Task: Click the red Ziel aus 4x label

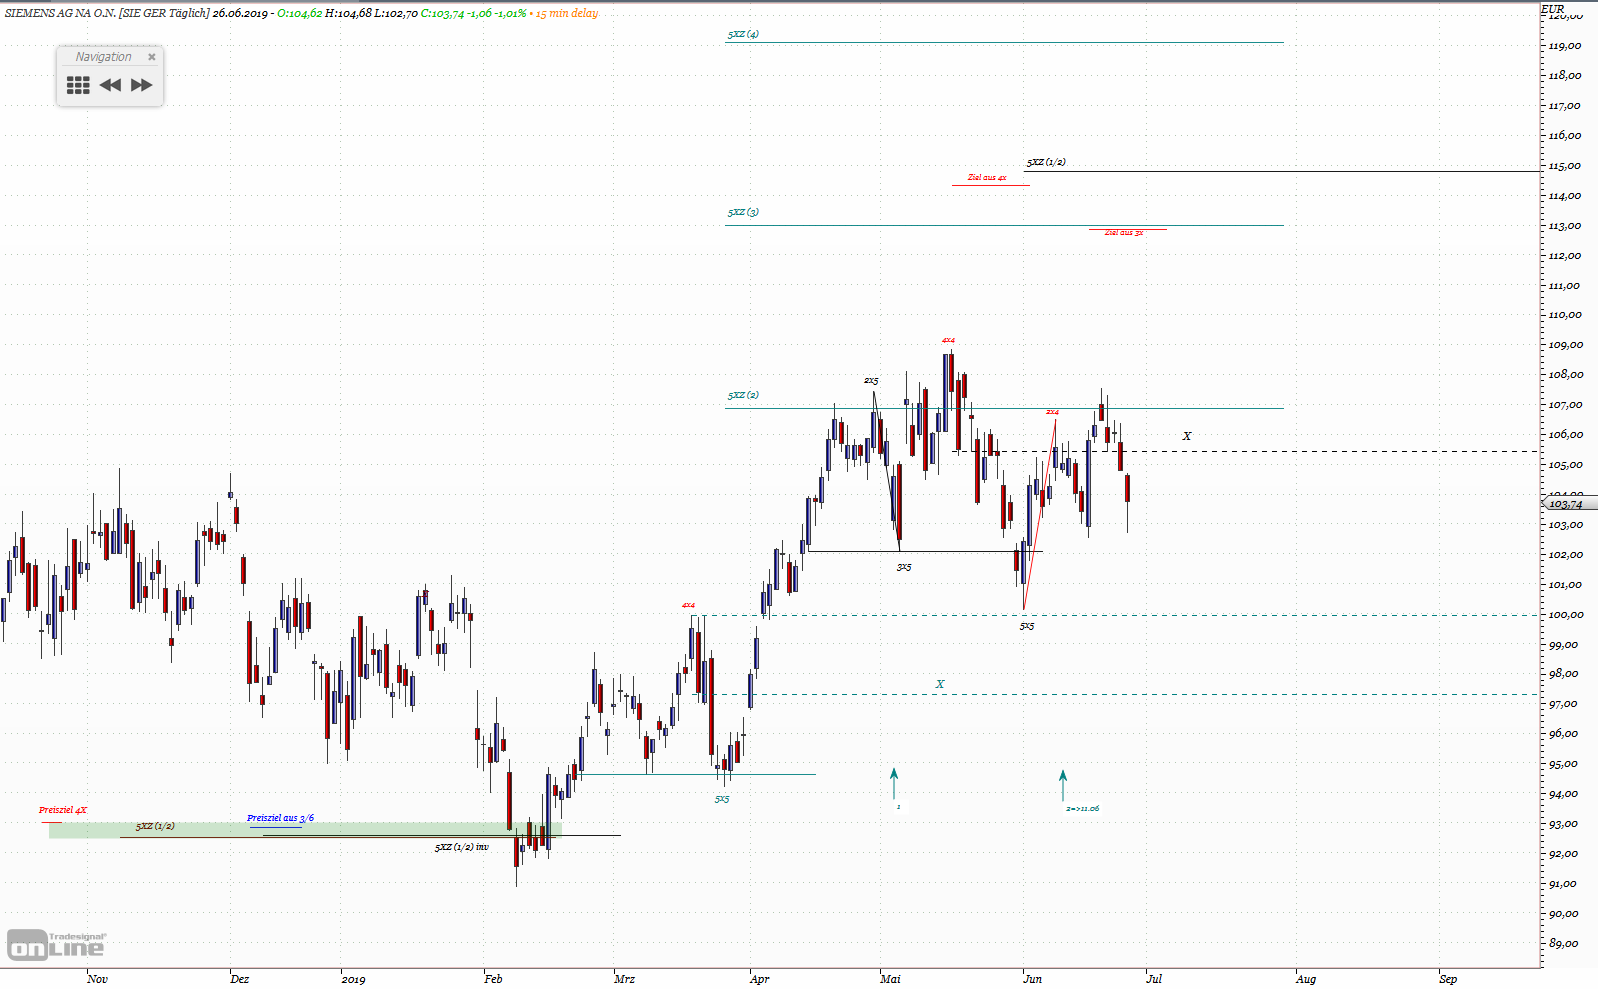Action: pyautogui.click(x=987, y=177)
